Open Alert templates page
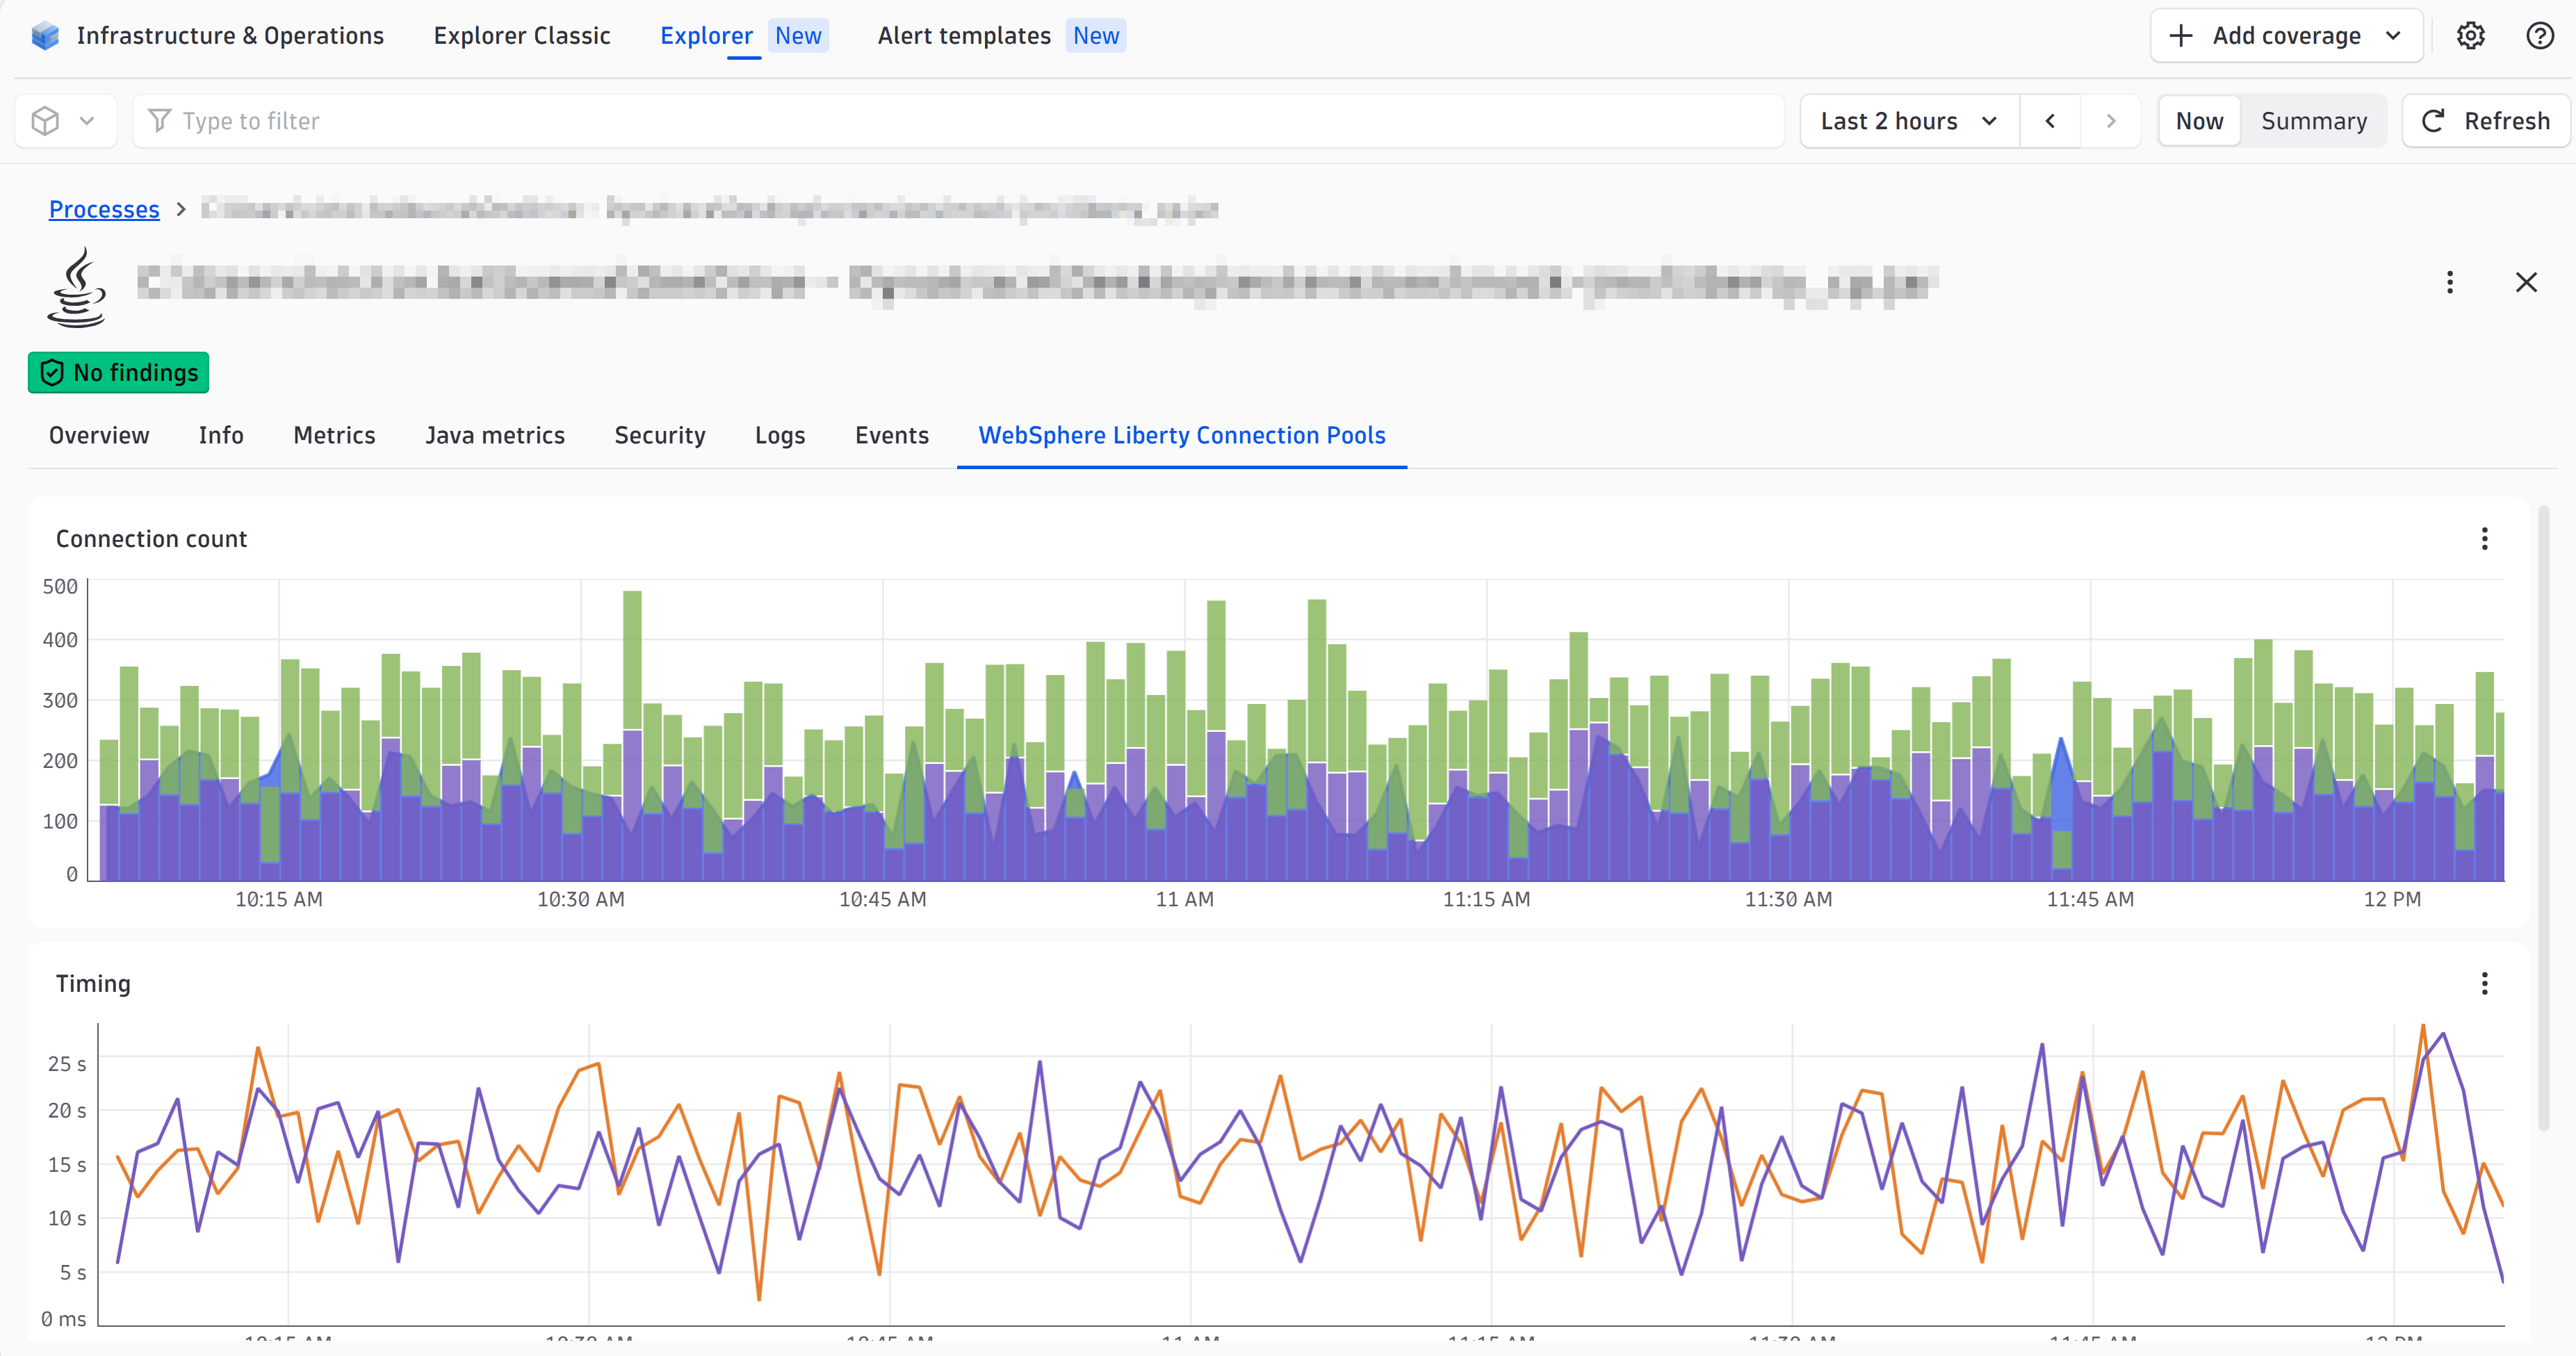Viewport: 2576px width, 1356px height. pyautogui.click(x=1001, y=36)
